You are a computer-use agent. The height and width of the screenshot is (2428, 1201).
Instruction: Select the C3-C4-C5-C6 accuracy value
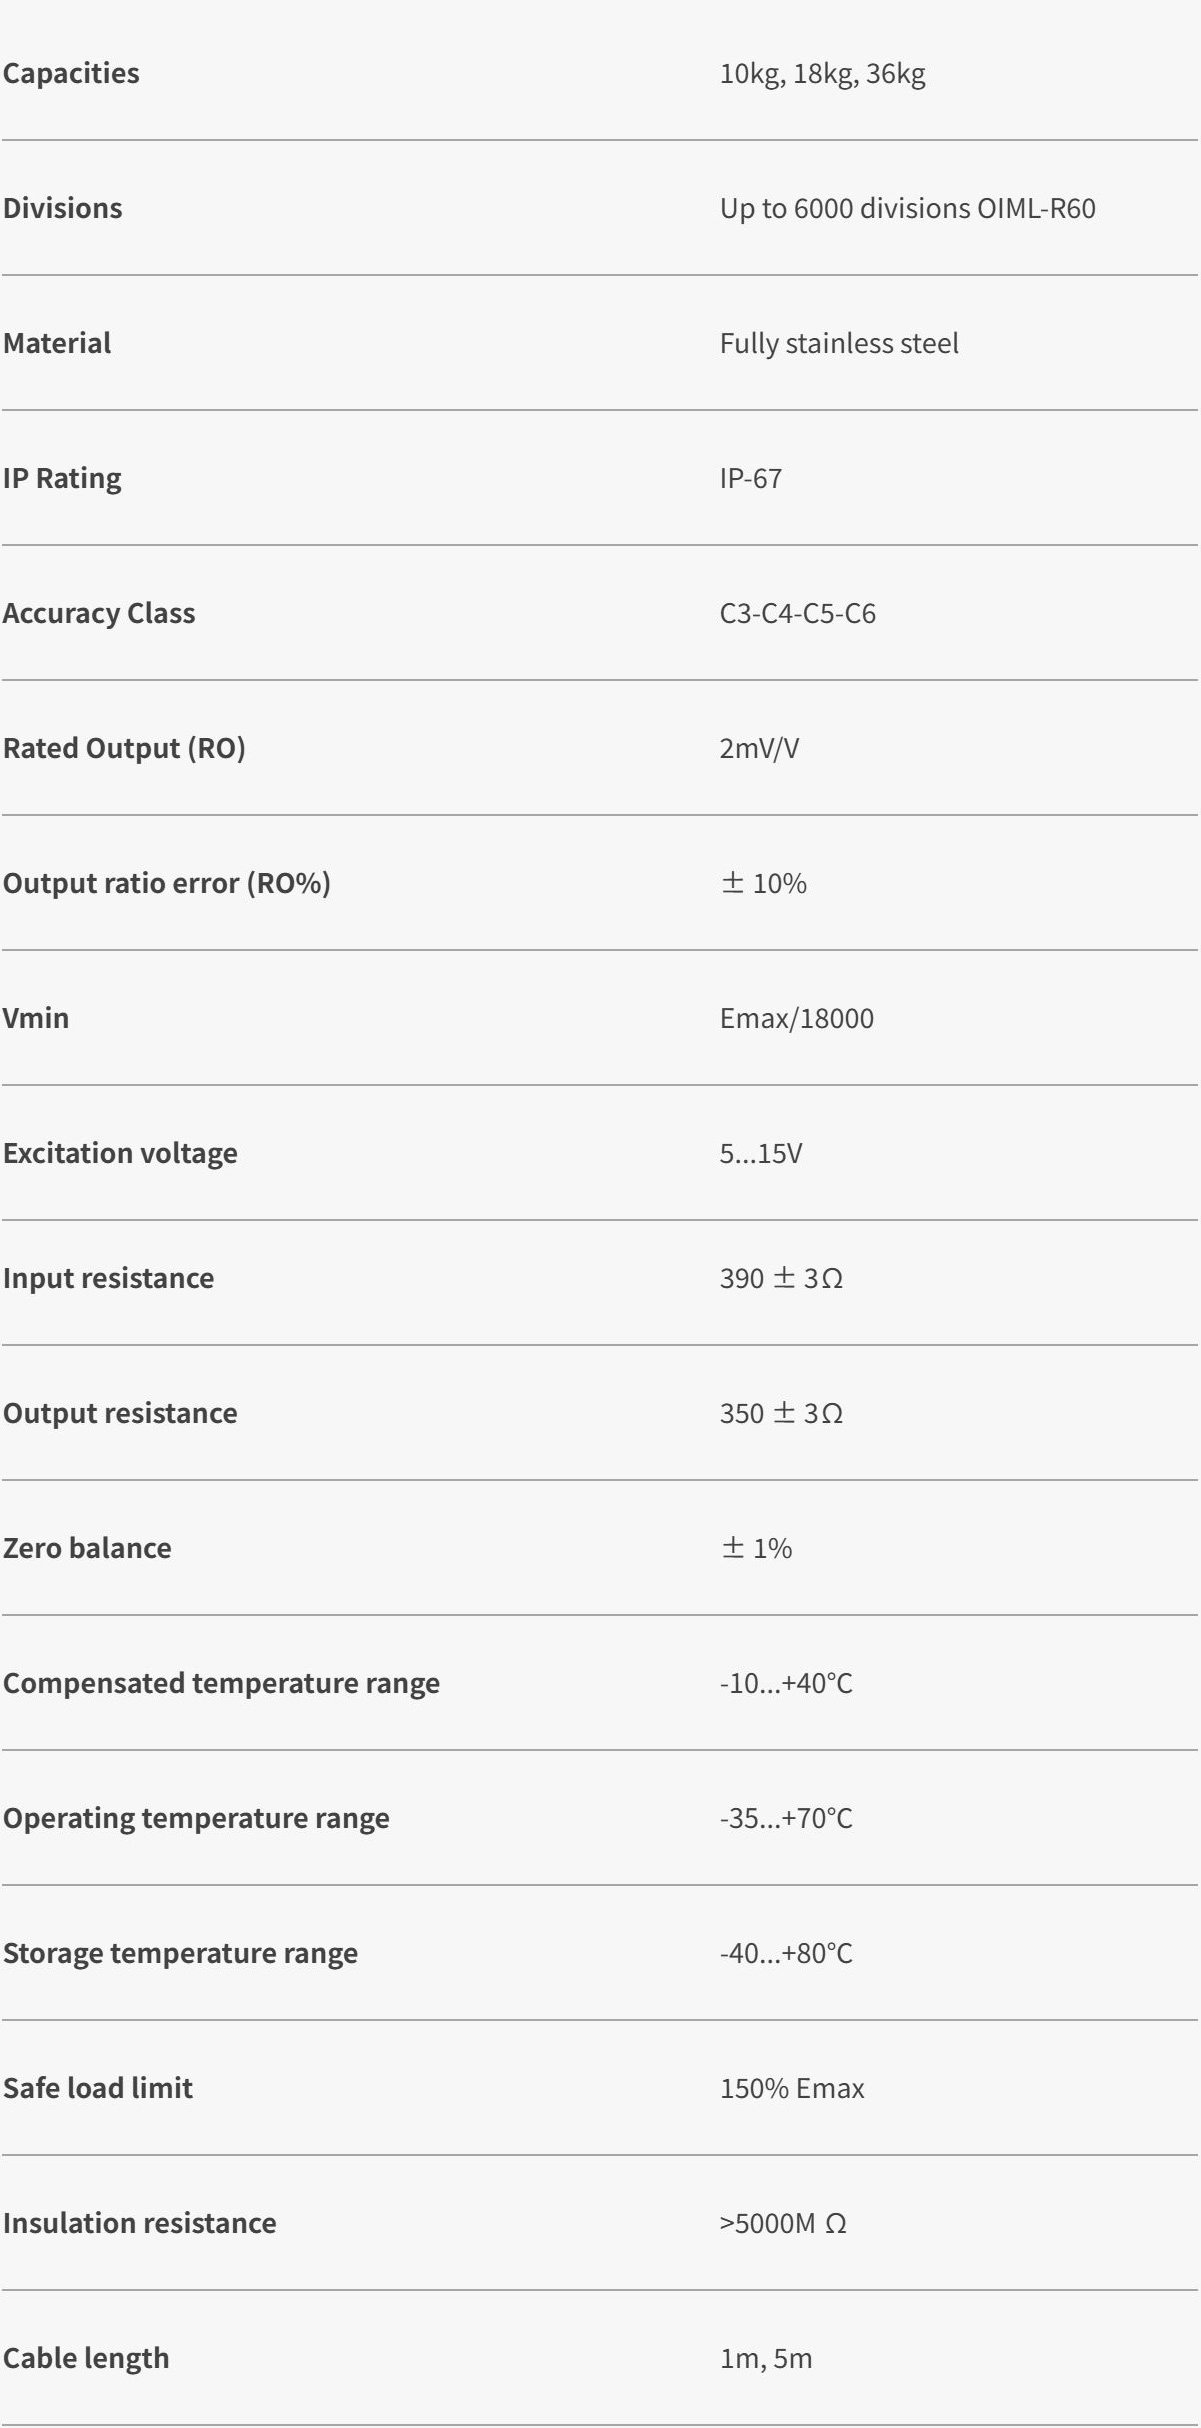tap(797, 613)
